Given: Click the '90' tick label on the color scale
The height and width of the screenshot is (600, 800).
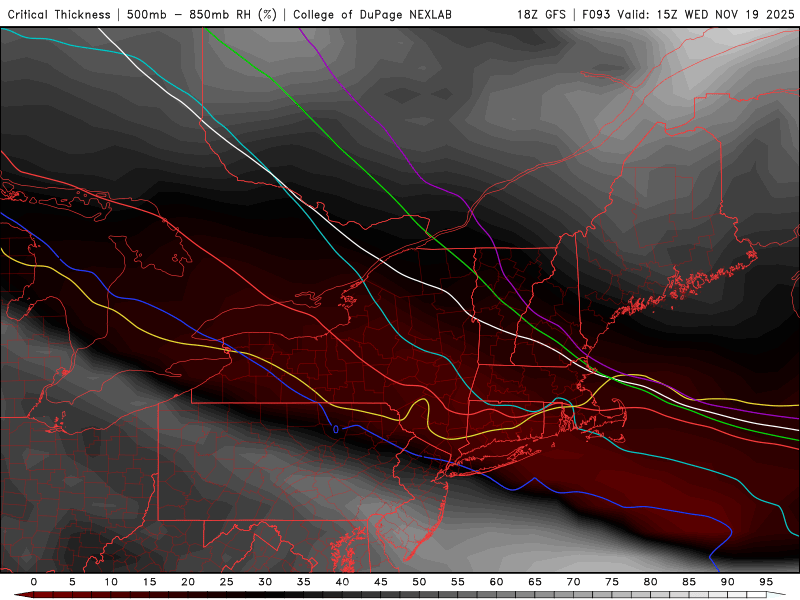Looking at the screenshot, I should coord(728,582).
